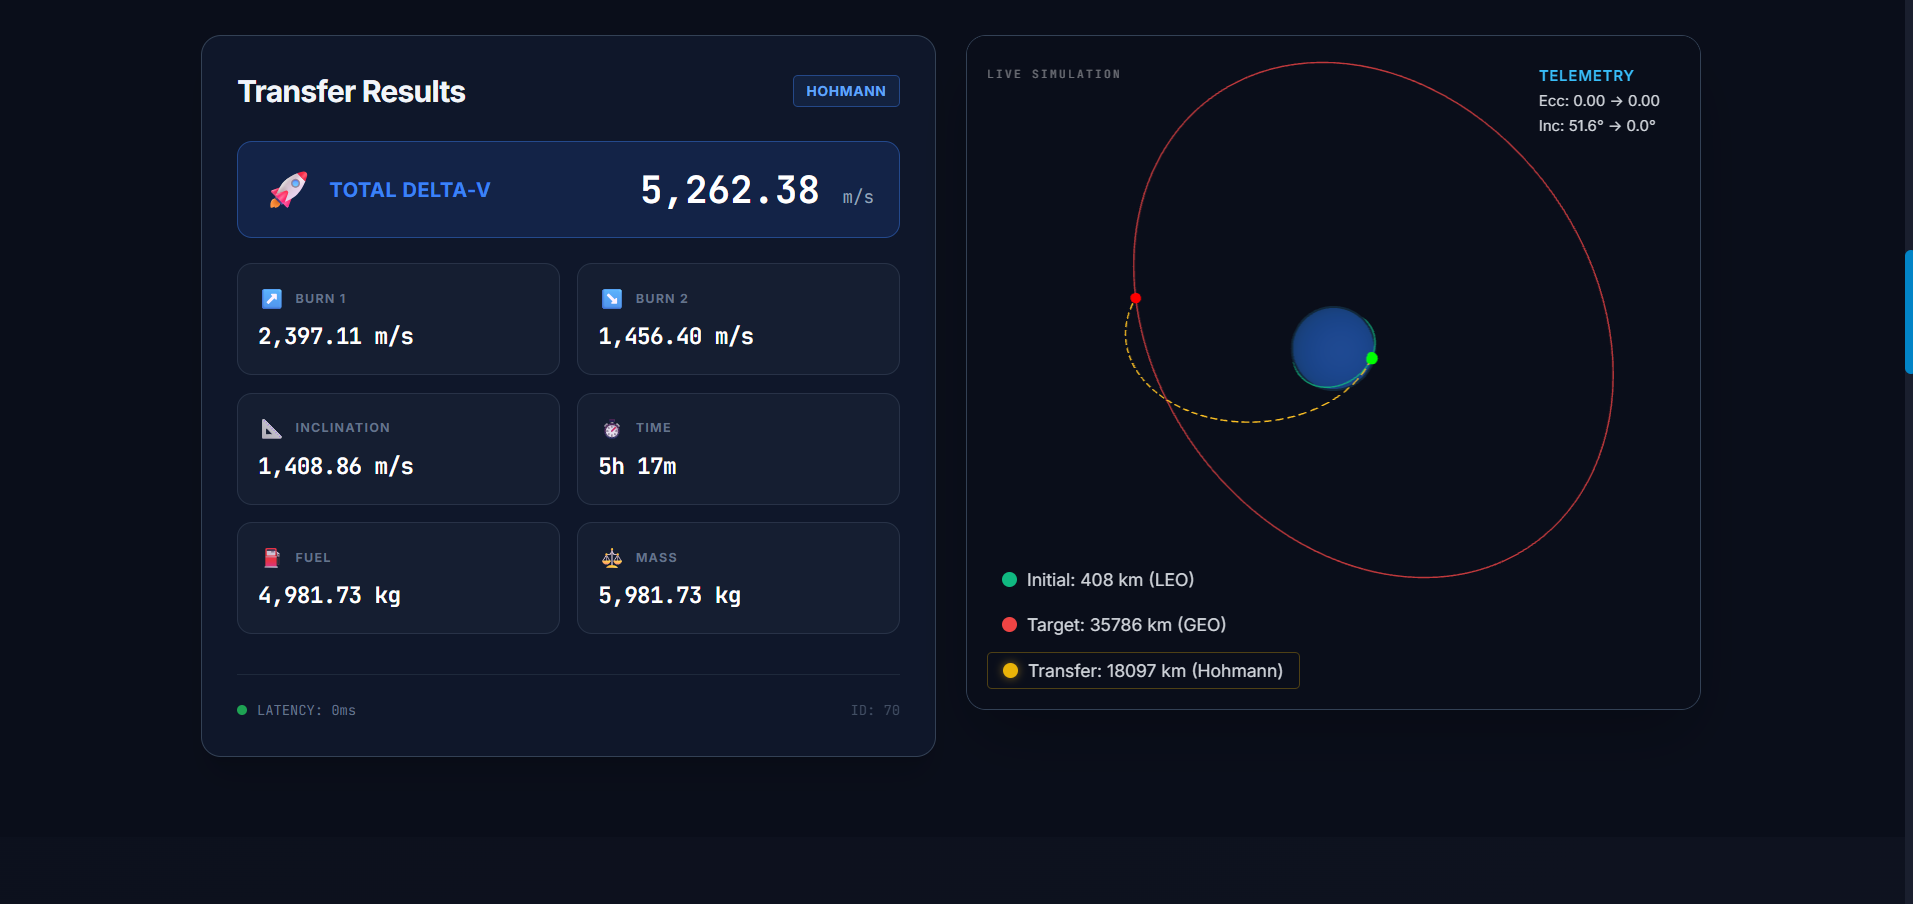Click the Burn 2 value 1,456.40 m/s
Viewport: 1913px width, 904px height.
point(676,337)
